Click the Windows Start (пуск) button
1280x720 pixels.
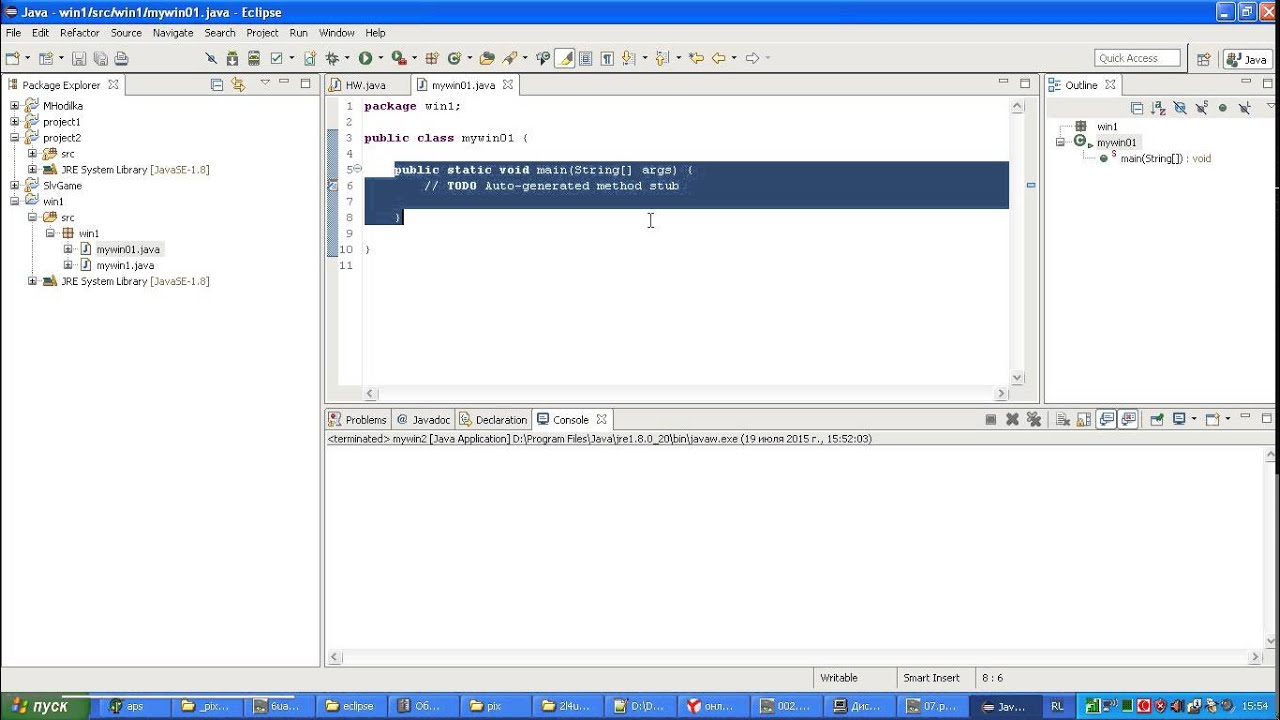tap(44, 706)
